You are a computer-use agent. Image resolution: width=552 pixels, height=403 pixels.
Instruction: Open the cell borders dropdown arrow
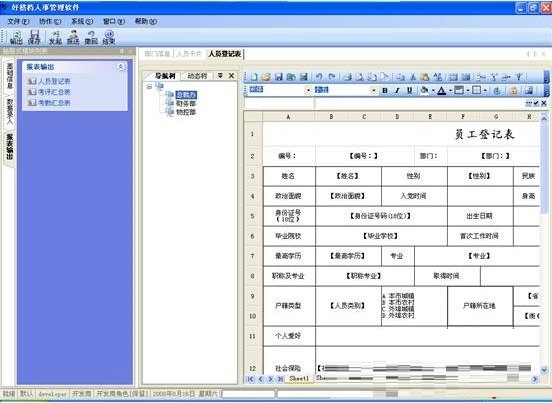point(485,90)
